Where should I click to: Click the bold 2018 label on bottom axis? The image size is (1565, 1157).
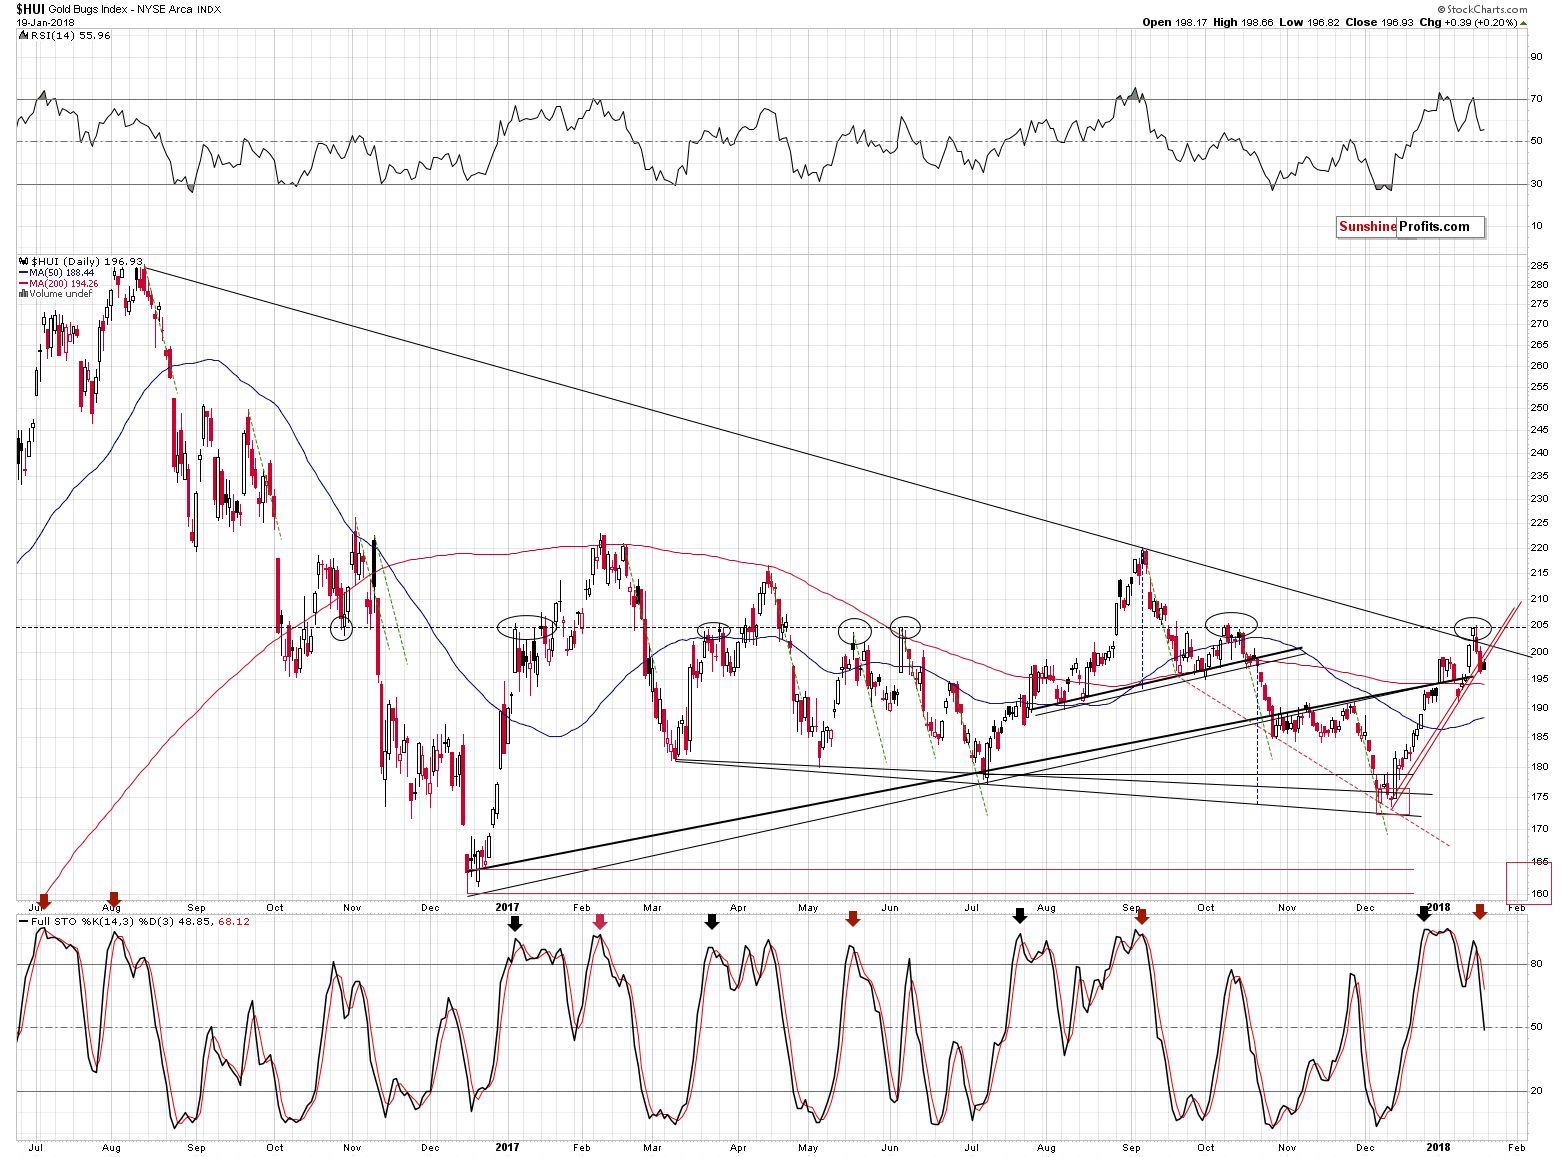(1438, 1147)
